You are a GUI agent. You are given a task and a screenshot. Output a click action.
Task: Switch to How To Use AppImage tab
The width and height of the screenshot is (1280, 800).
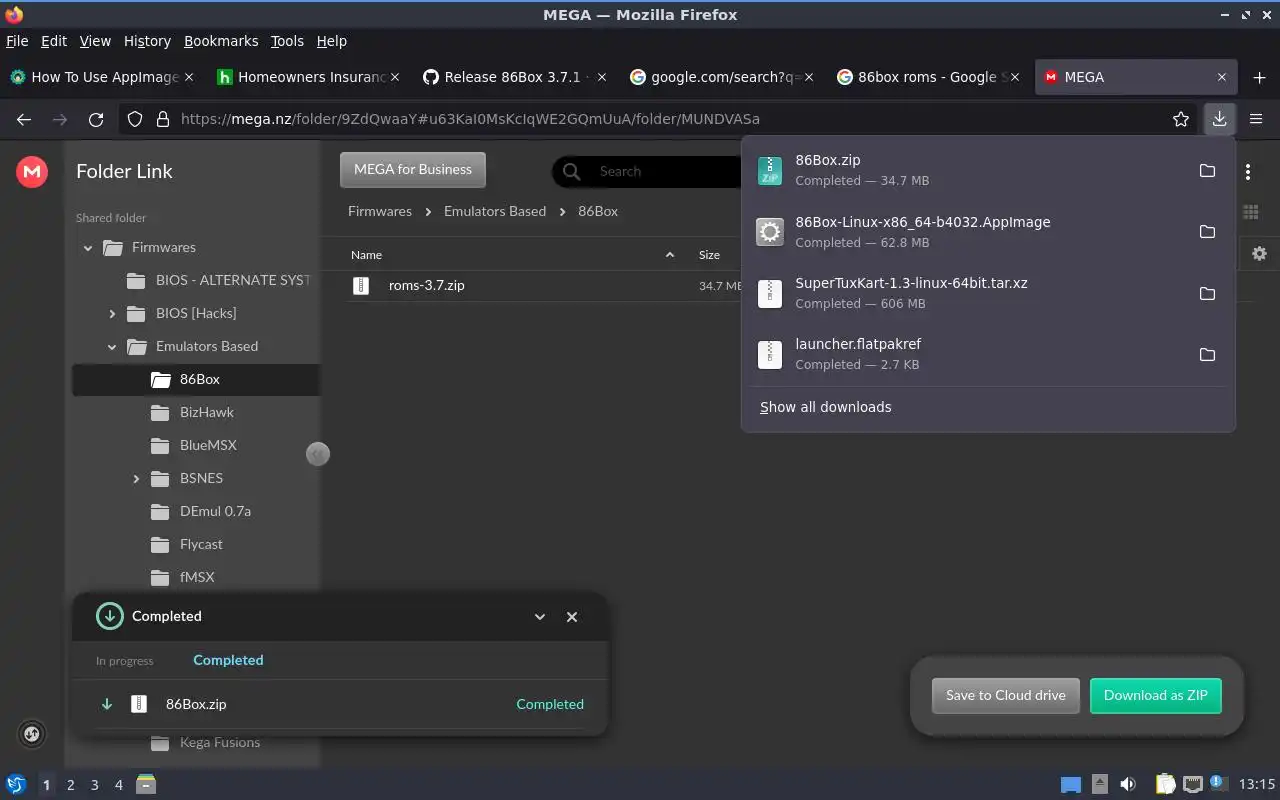click(x=100, y=77)
